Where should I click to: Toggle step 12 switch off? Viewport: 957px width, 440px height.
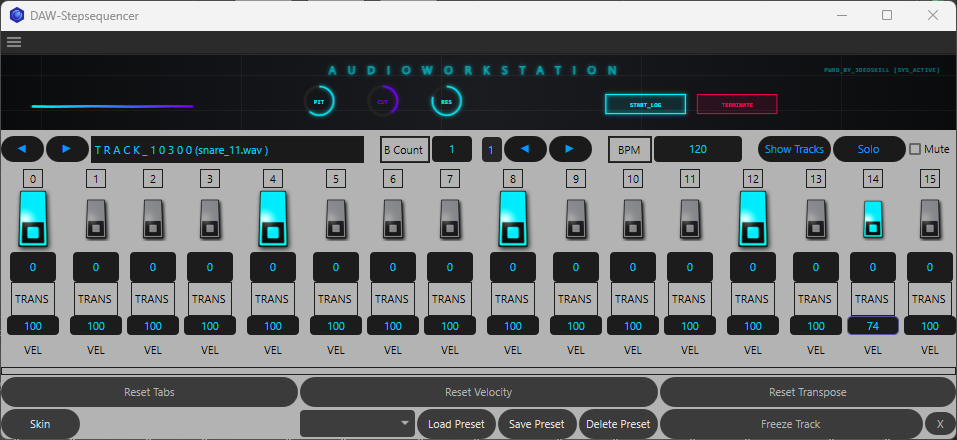point(753,219)
